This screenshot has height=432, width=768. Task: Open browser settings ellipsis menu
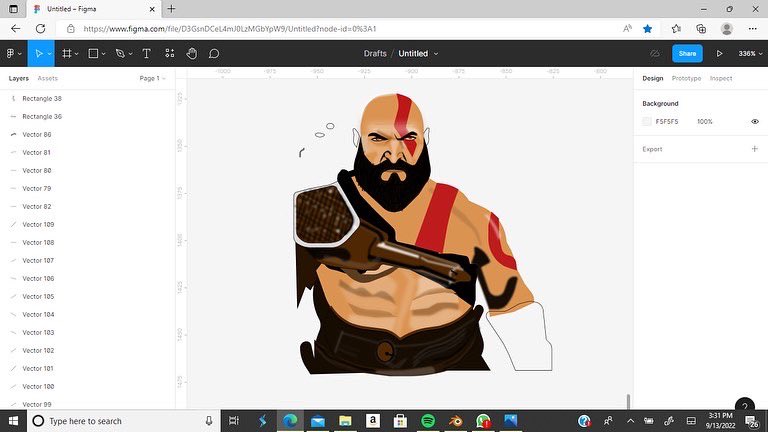tap(753, 29)
